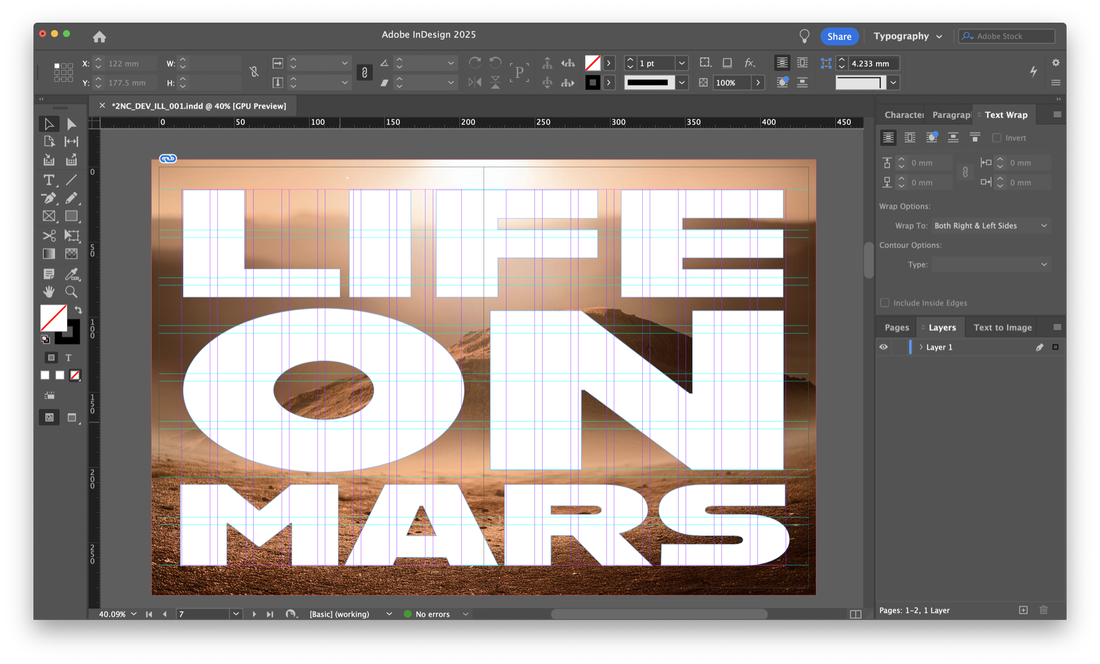The height and width of the screenshot is (664, 1100).
Task: Toggle Include Inside Edges checkbox
Action: [x=885, y=303]
